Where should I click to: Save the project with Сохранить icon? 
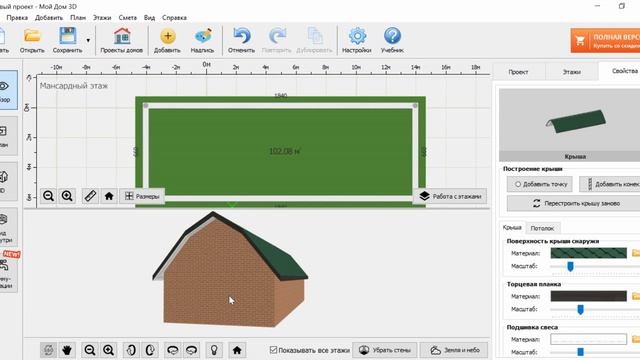click(67, 40)
